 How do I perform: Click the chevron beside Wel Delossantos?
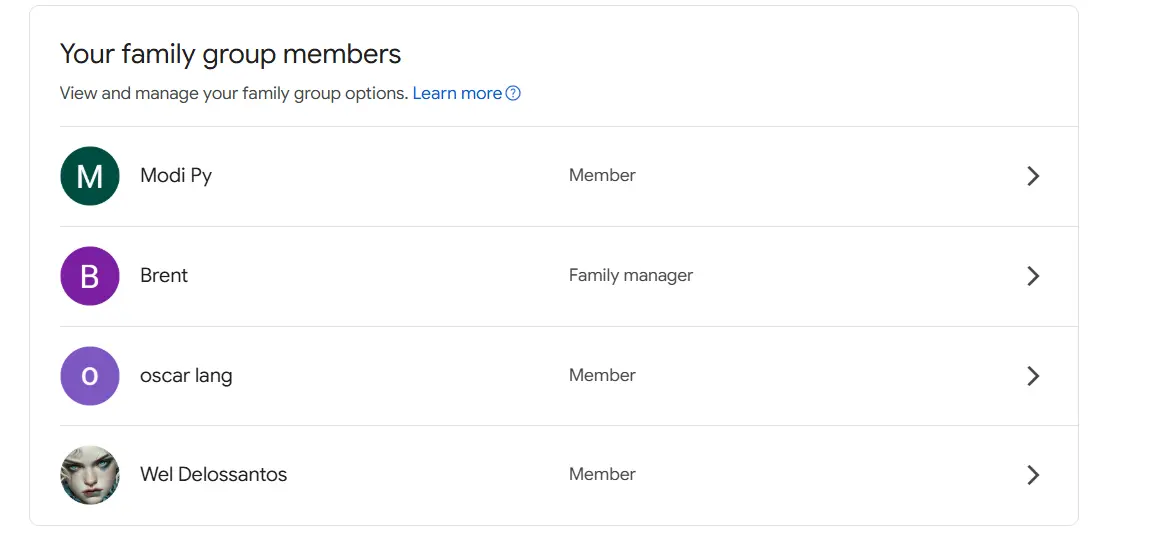(x=1033, y=475)
